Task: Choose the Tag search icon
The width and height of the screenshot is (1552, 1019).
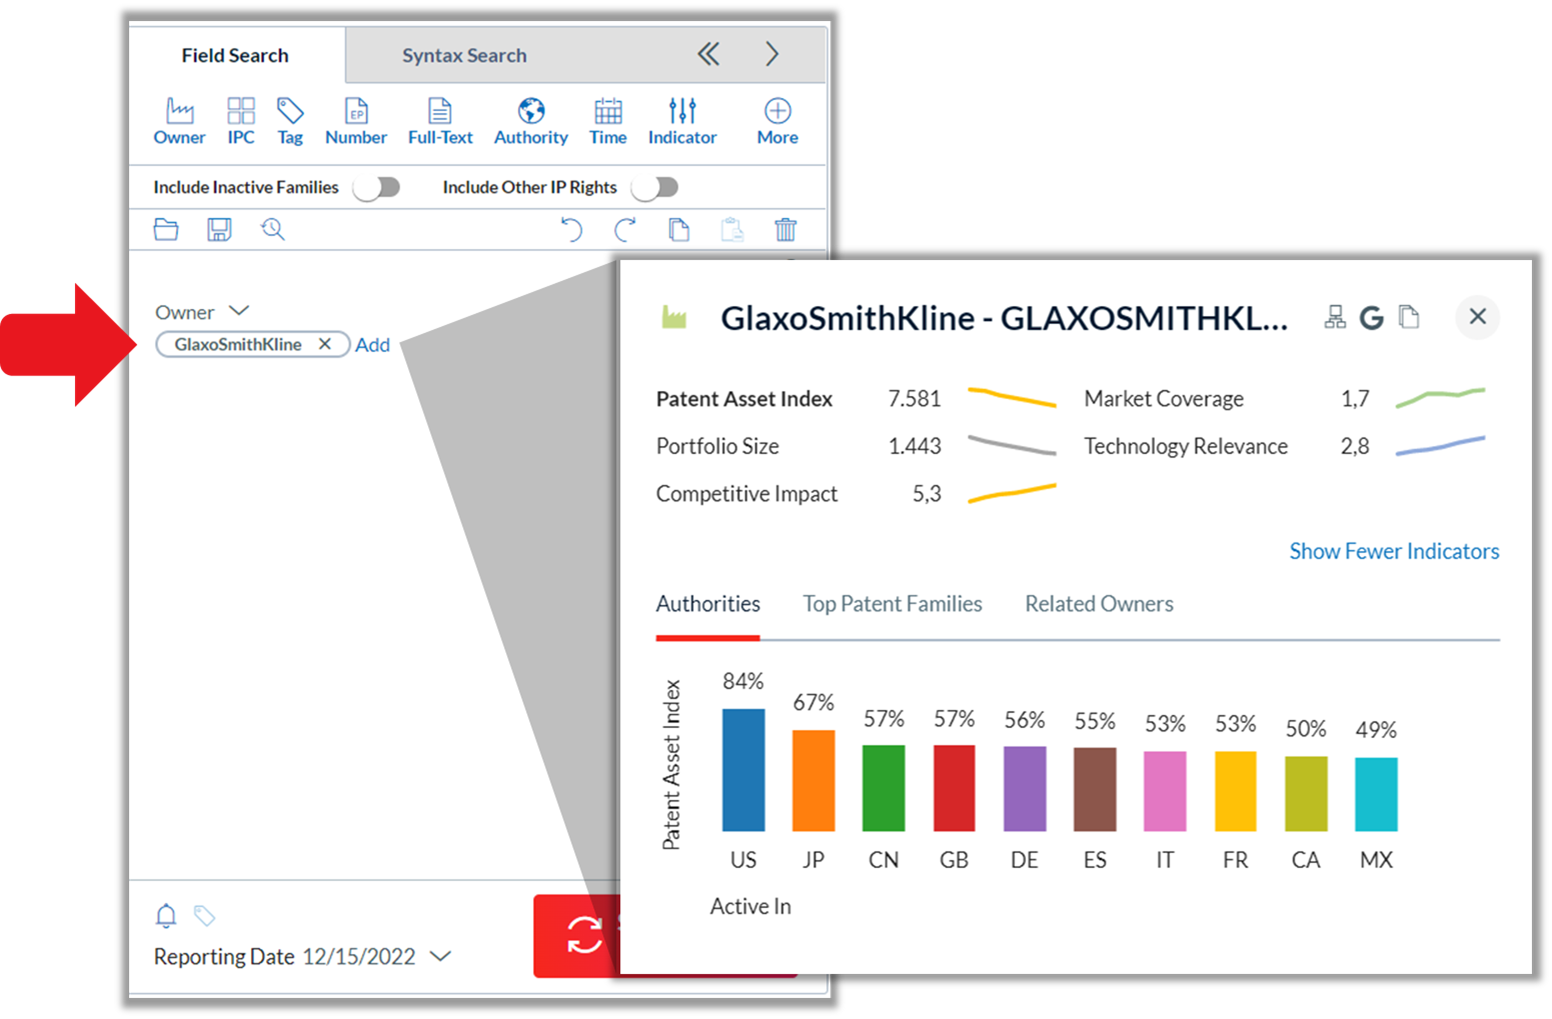Action: (x=290, y=121)
